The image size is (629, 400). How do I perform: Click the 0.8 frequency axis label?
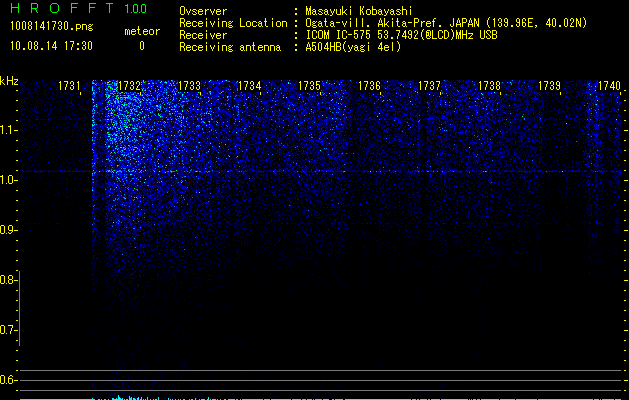point(7,280)
